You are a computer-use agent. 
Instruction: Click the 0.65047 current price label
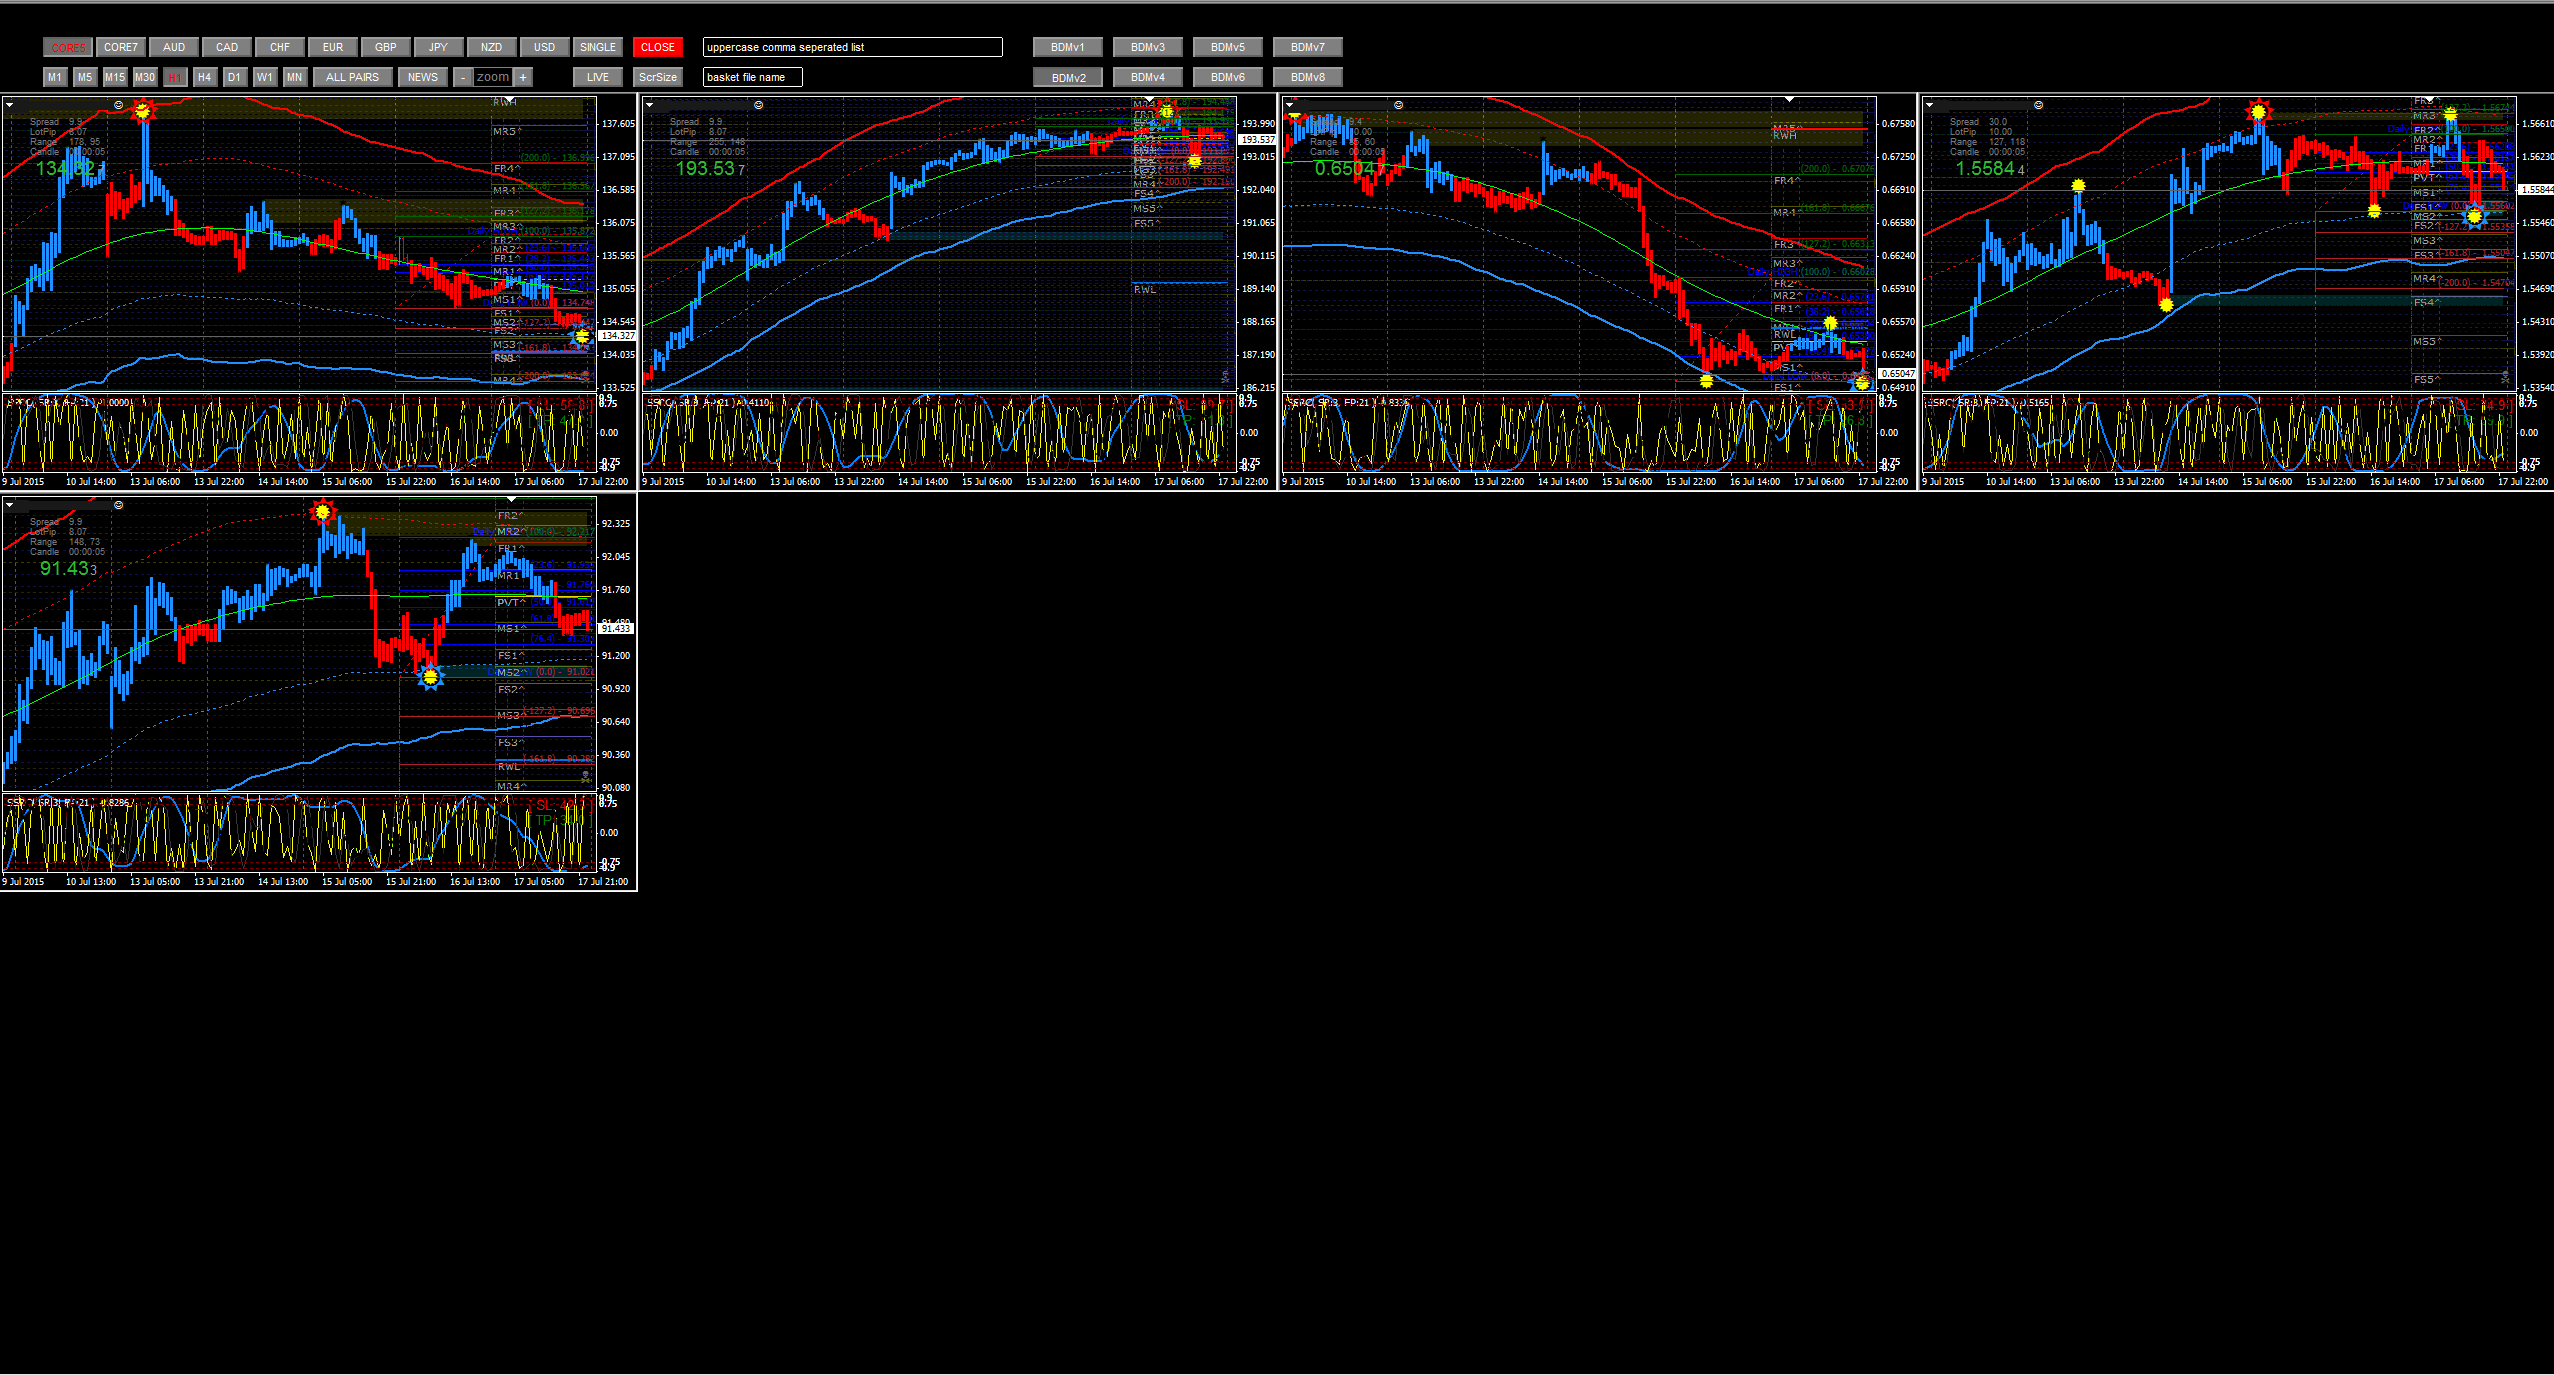[1897, 373]
